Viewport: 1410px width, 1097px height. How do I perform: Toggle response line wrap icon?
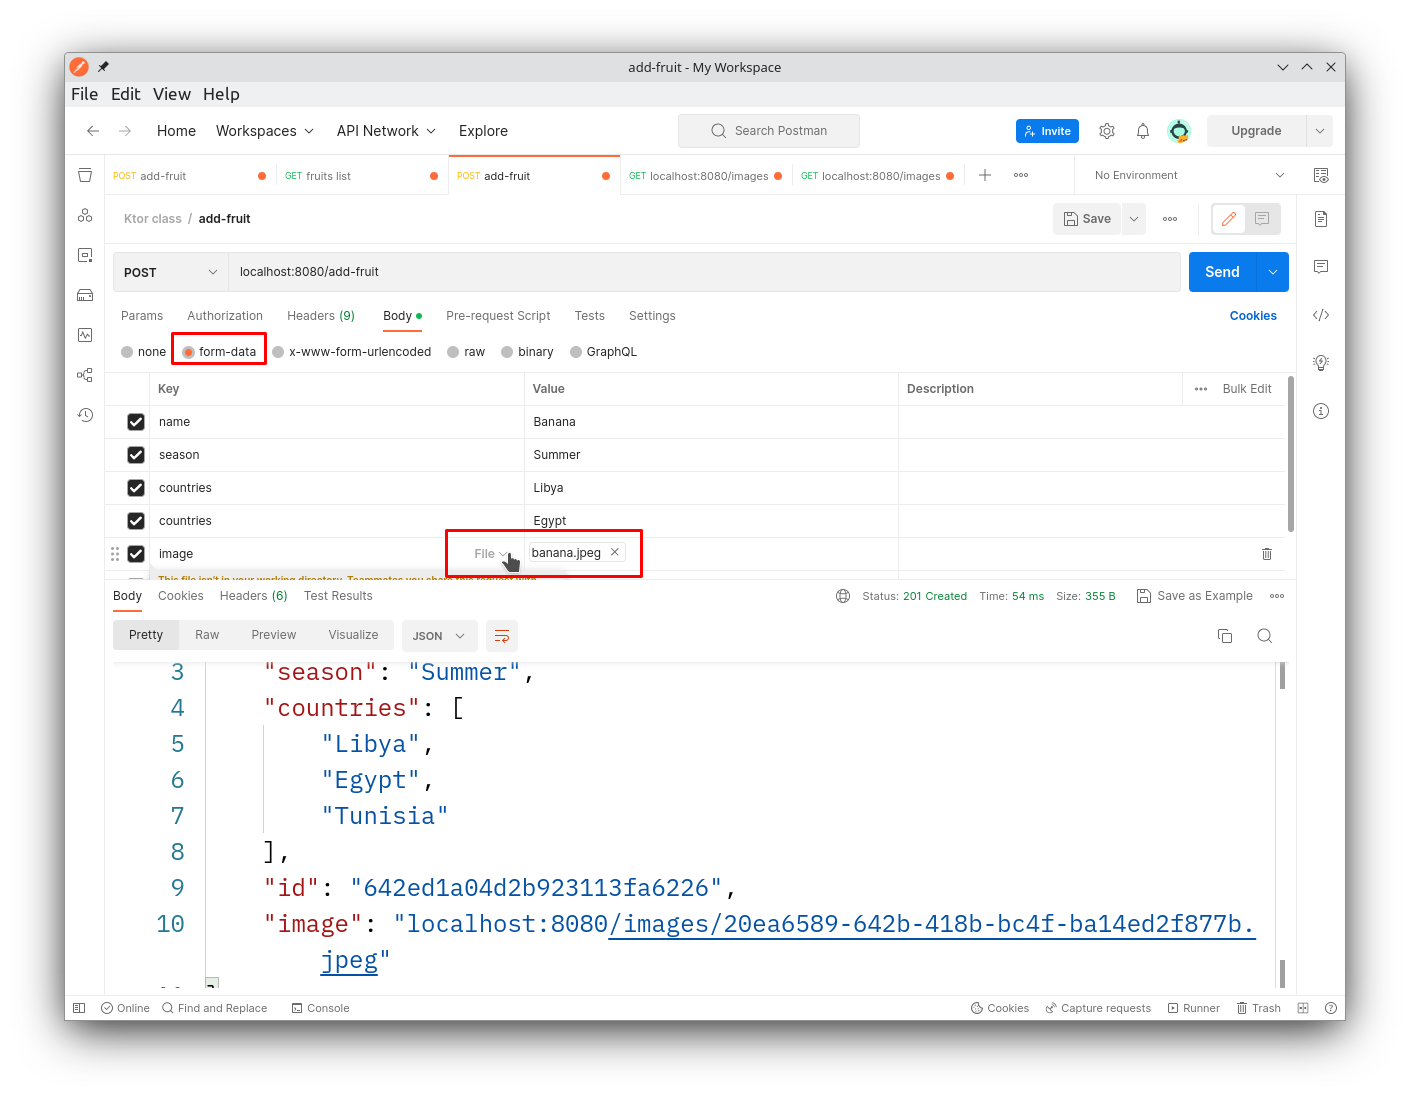502,636
